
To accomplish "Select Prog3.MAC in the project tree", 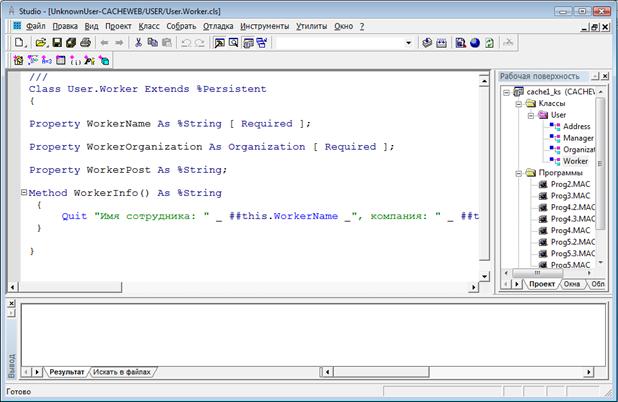I will pyautogui.click(x=570, y=195).
